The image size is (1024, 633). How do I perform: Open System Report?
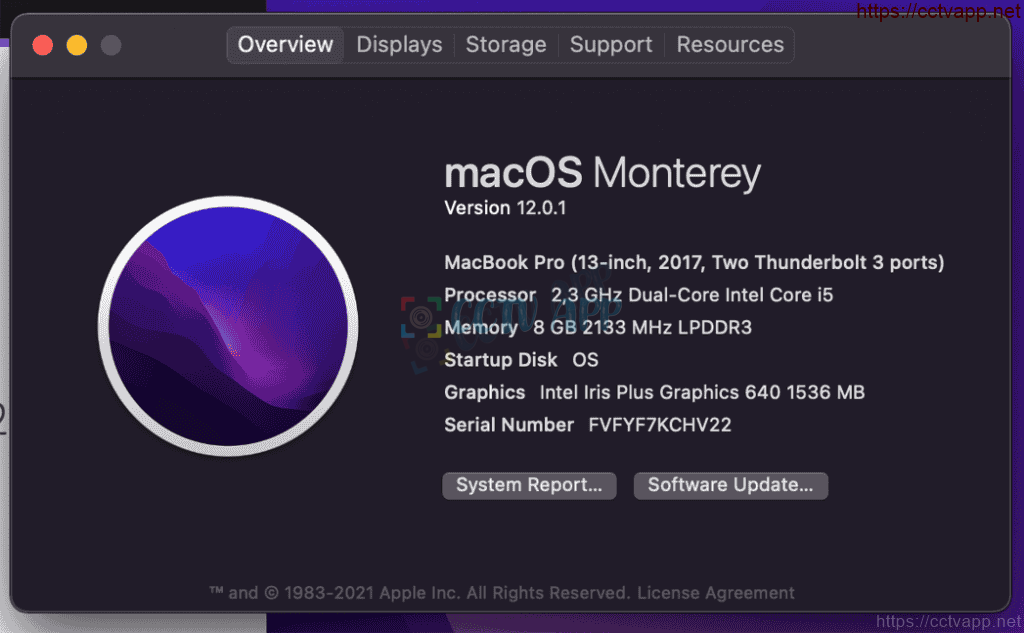[529, 485]
